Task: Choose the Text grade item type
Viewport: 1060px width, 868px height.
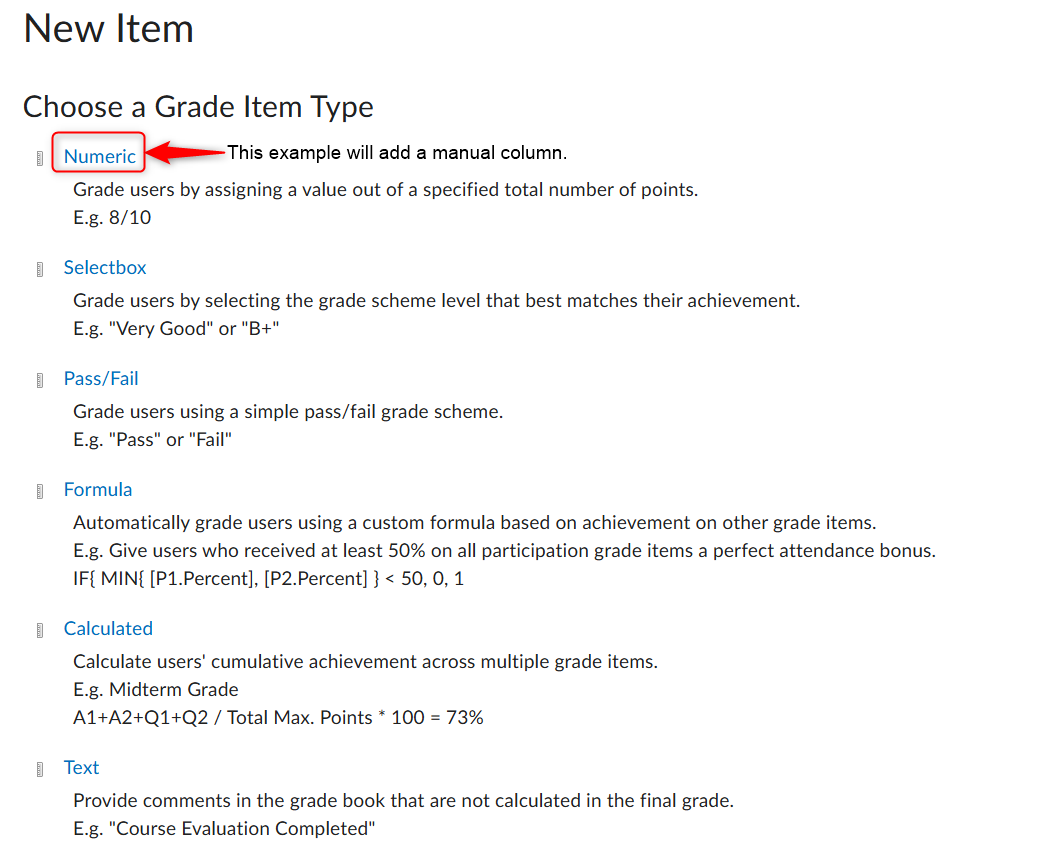Action: pyautogui.click(x=81, y=767)
